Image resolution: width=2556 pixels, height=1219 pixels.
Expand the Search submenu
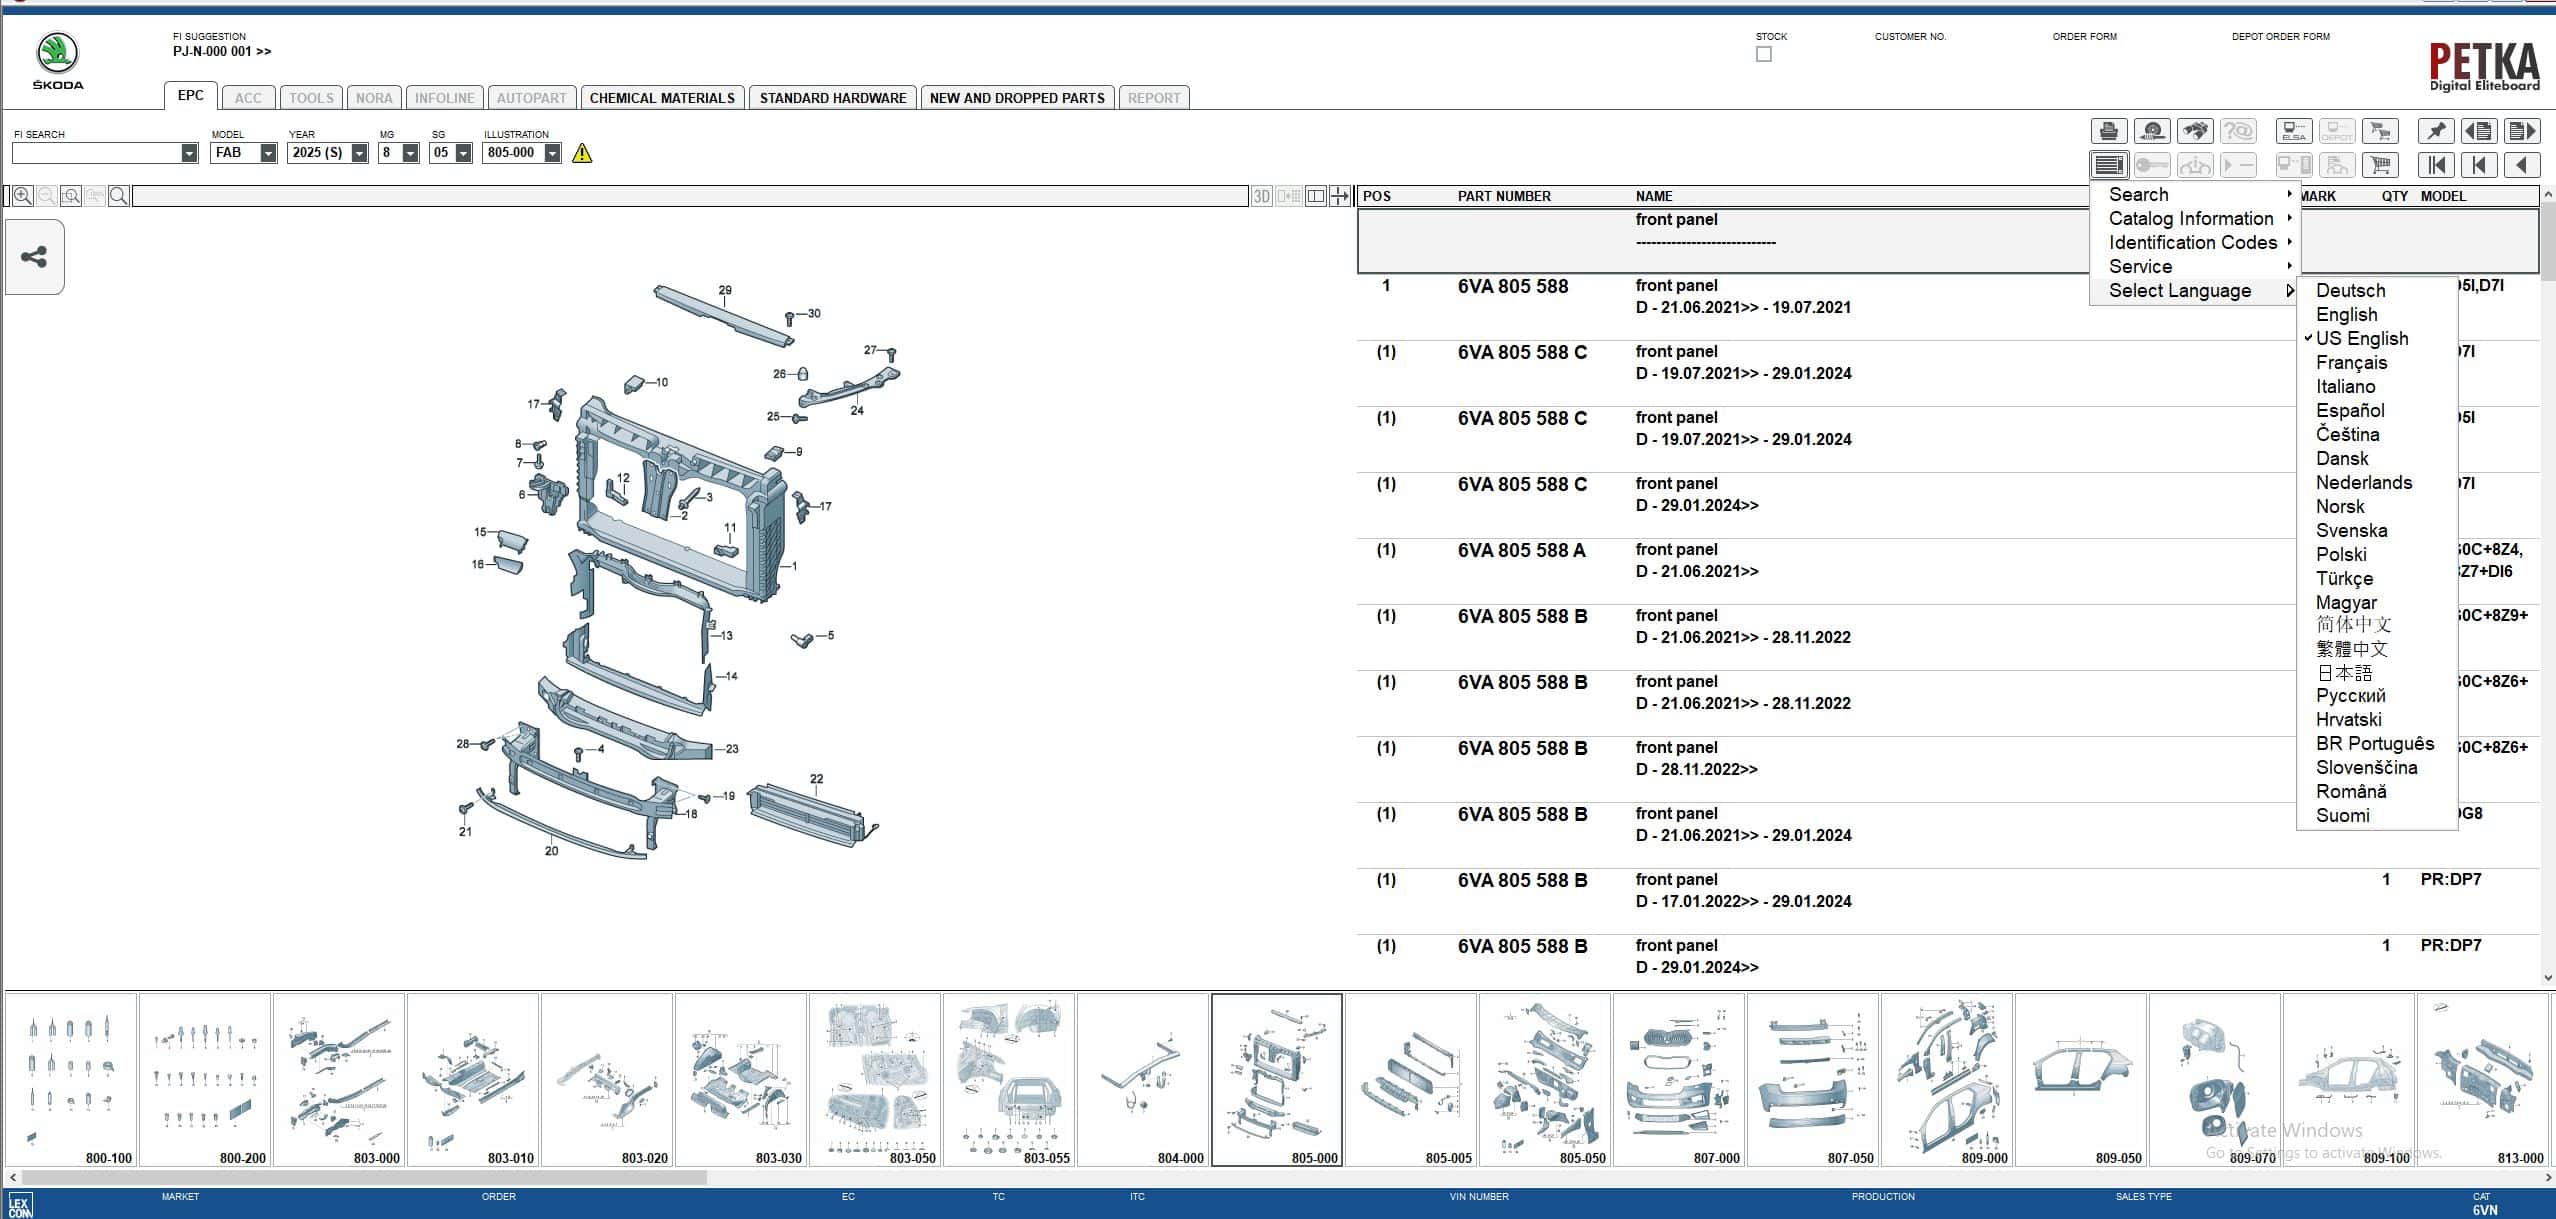(x=2196, y=195)
